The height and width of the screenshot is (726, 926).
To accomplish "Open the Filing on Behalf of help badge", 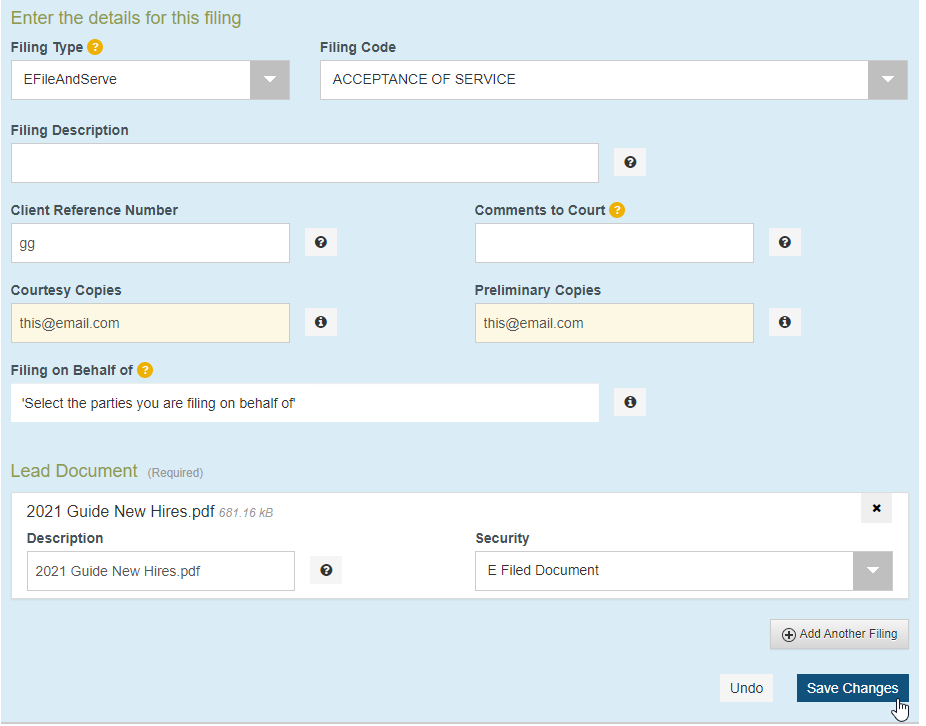I will (145, 370).
